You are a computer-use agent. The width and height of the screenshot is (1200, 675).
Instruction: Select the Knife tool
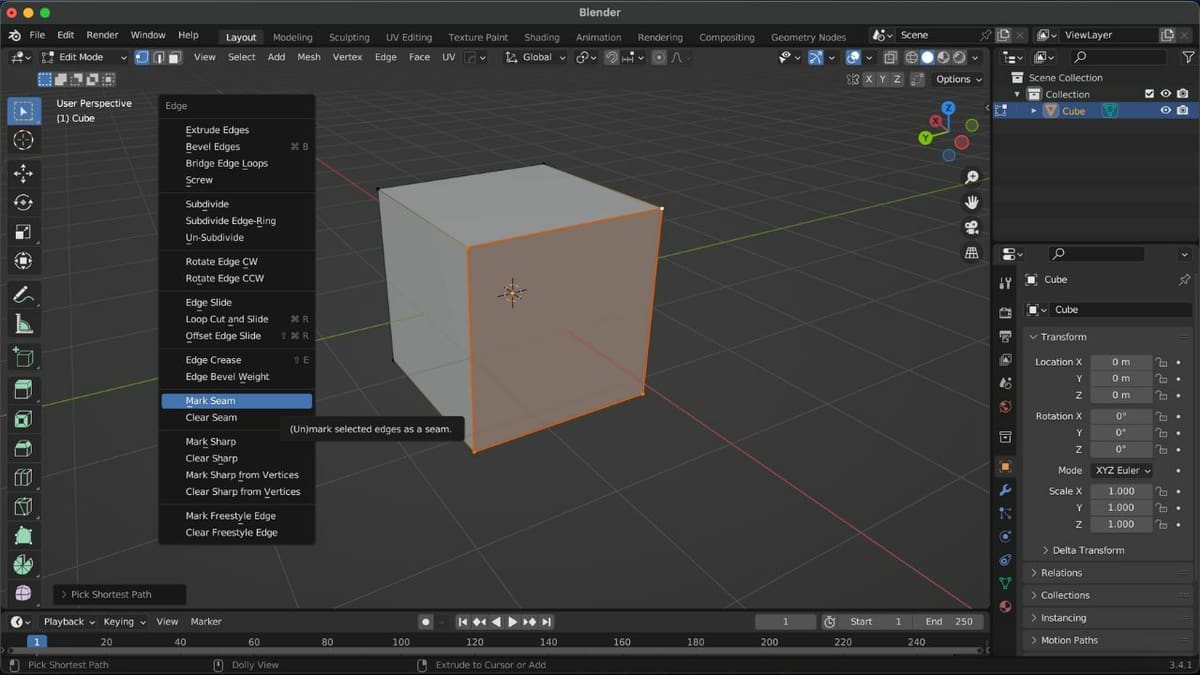tap(23, 506)
